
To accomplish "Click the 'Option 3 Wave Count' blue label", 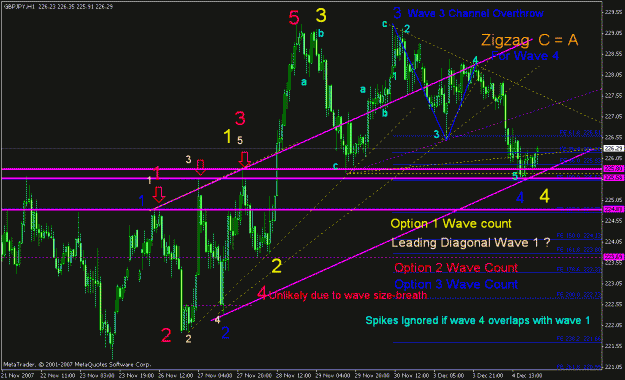I will pyautogui.click(x=456, y=284).
